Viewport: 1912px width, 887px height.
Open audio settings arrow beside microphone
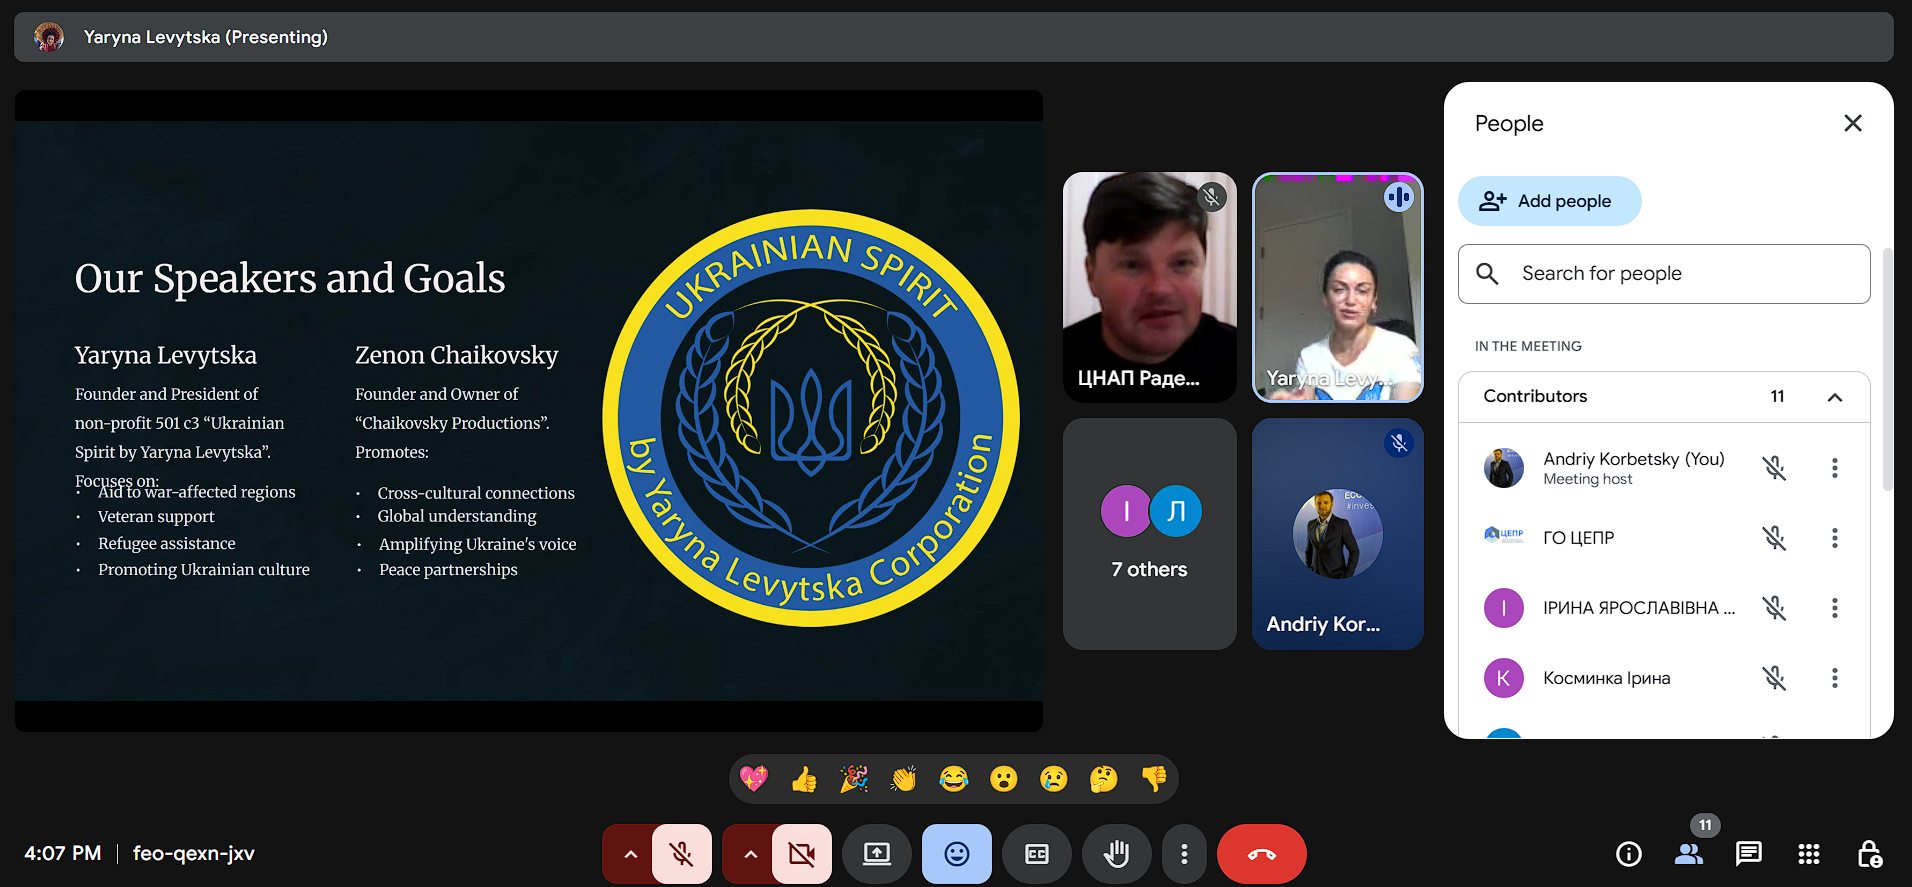click(630, 854)
